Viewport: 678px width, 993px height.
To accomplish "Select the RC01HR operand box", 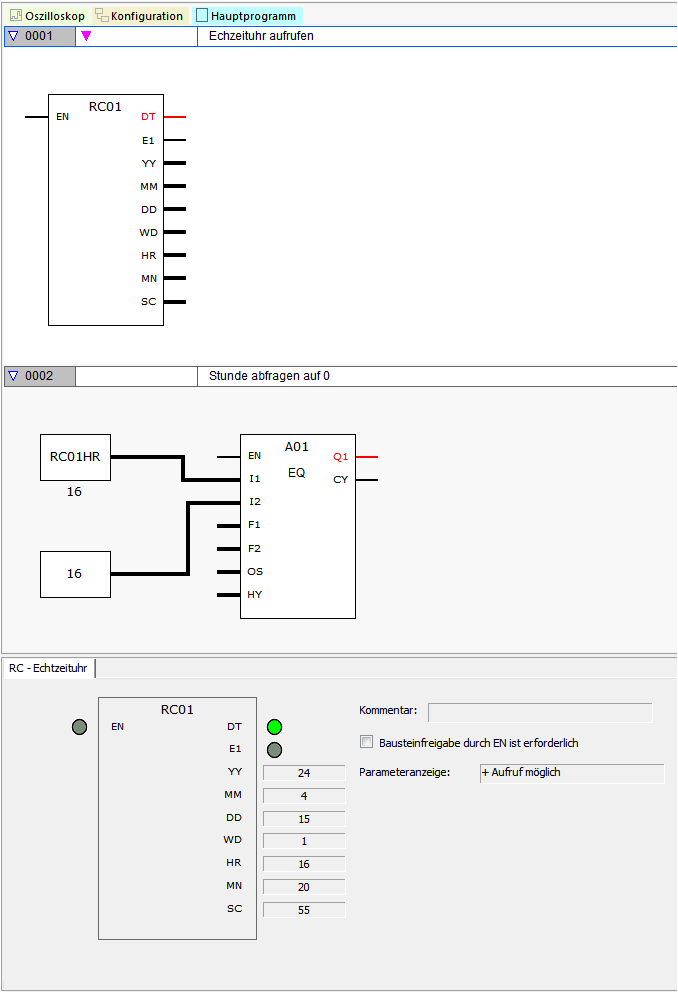I will (x=75, y=457).
